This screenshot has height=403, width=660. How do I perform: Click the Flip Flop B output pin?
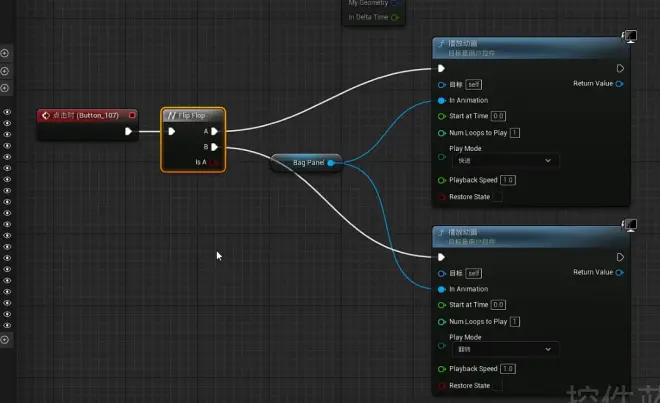point(214,147)
